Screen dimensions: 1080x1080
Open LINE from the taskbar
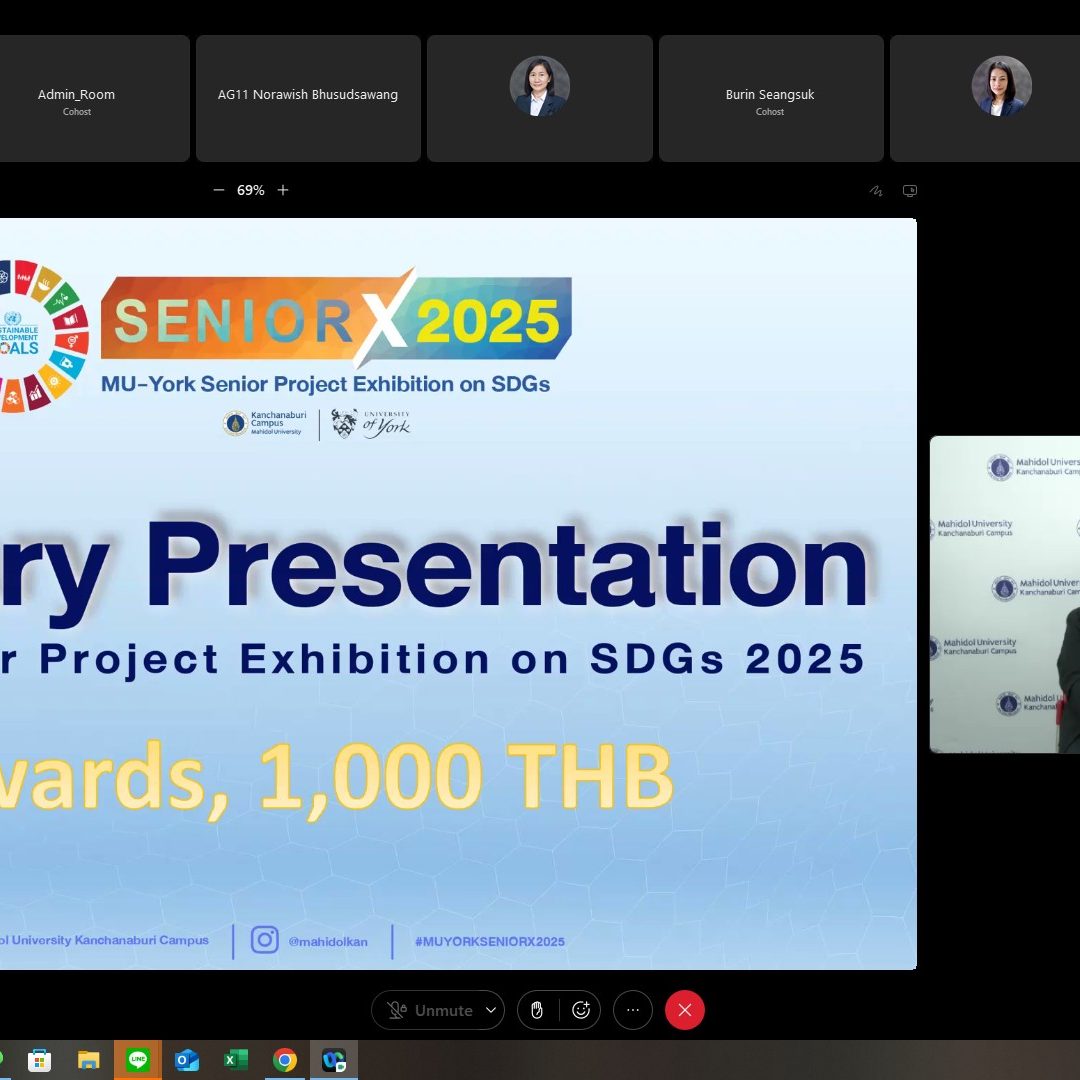coord(138,1060)
